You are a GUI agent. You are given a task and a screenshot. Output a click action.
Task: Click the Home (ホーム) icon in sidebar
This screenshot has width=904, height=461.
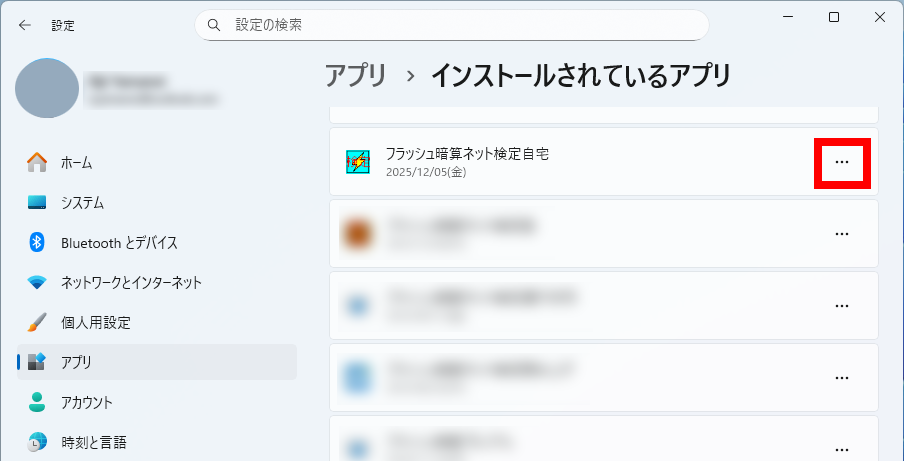37,162
